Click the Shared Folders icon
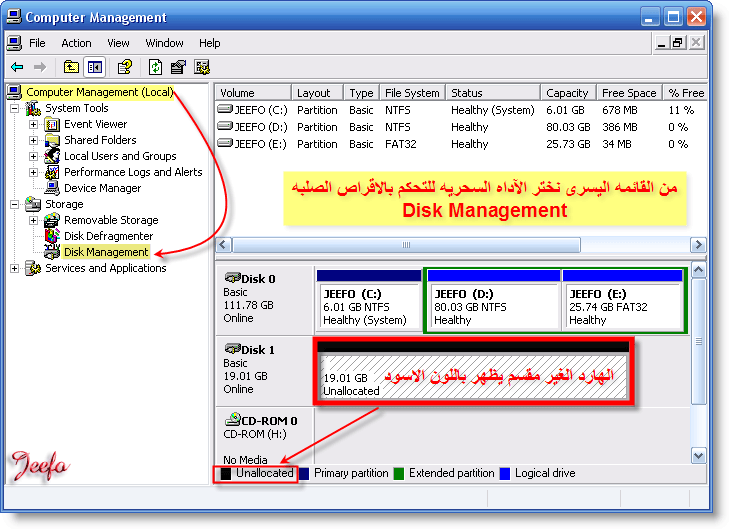Viewport: 729px width, 529px height. [52, 140]
